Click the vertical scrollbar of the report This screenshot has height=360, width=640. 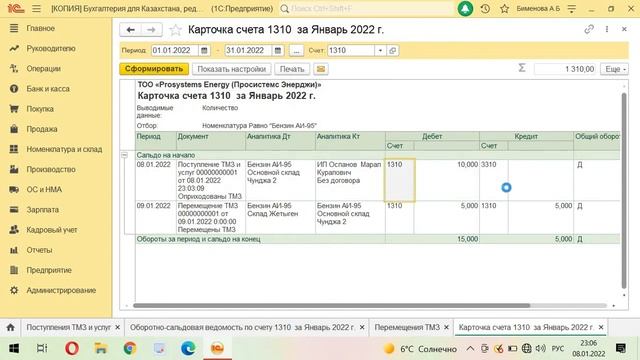[624, 190]
